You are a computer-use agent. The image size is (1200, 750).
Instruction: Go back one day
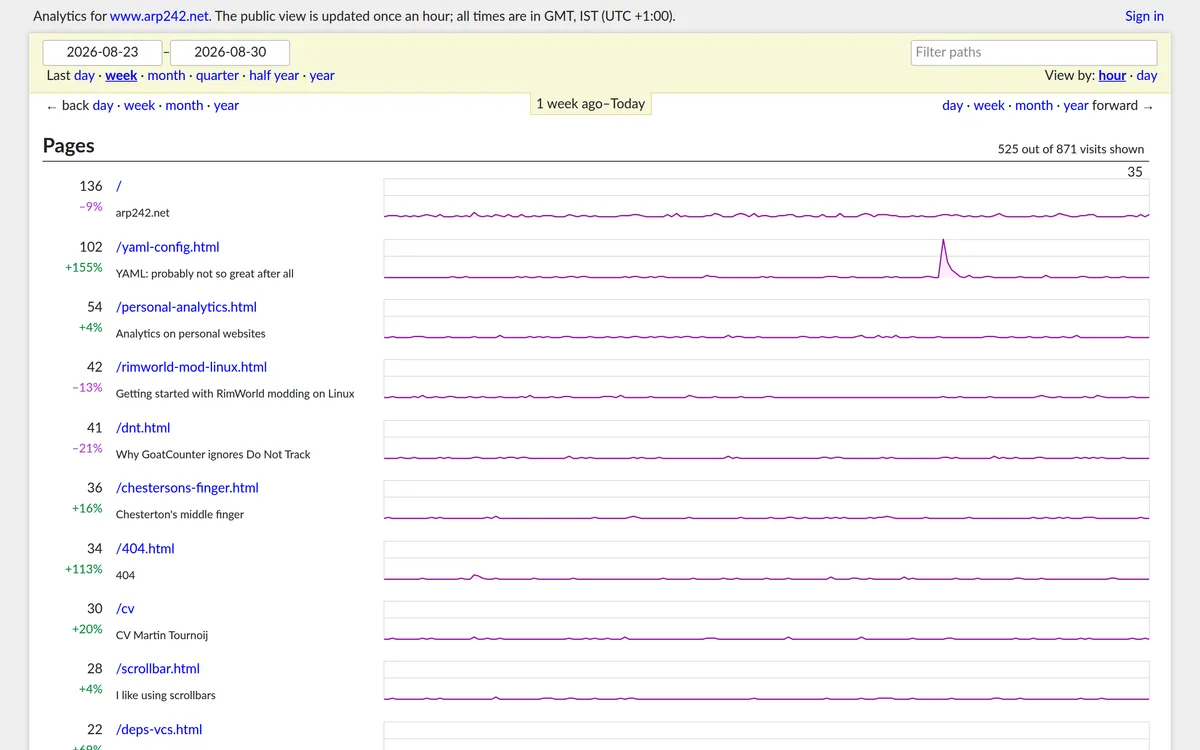[103, 105]
